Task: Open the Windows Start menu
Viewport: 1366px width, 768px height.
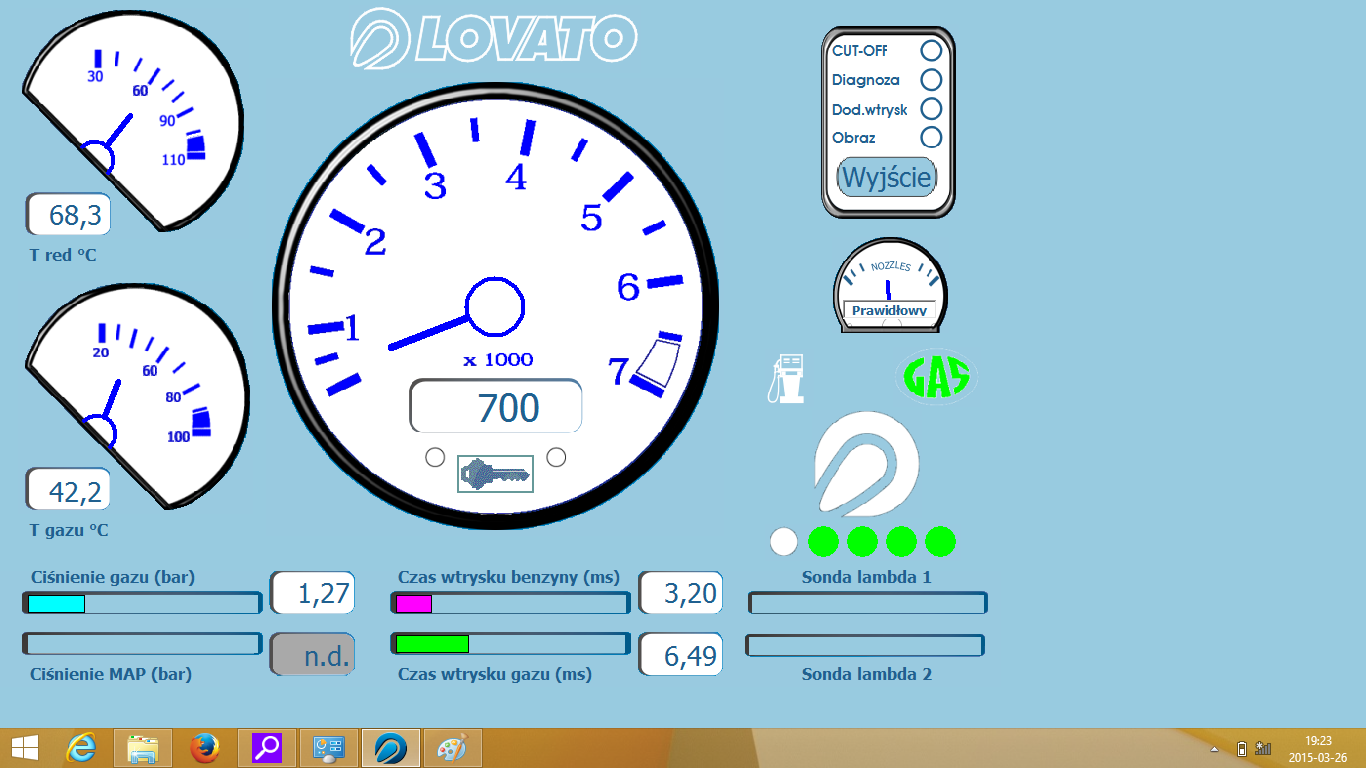Action: tap(25, 748)
